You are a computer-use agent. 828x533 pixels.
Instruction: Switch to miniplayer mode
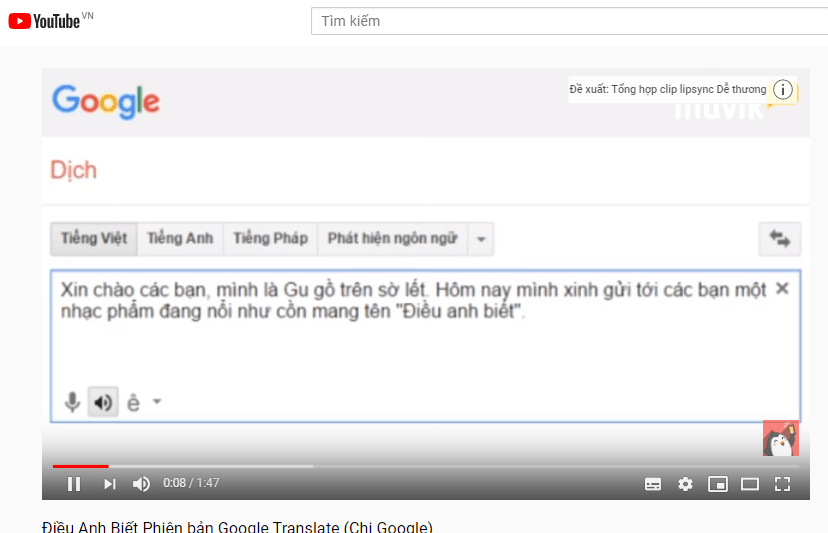pos(718,484)
